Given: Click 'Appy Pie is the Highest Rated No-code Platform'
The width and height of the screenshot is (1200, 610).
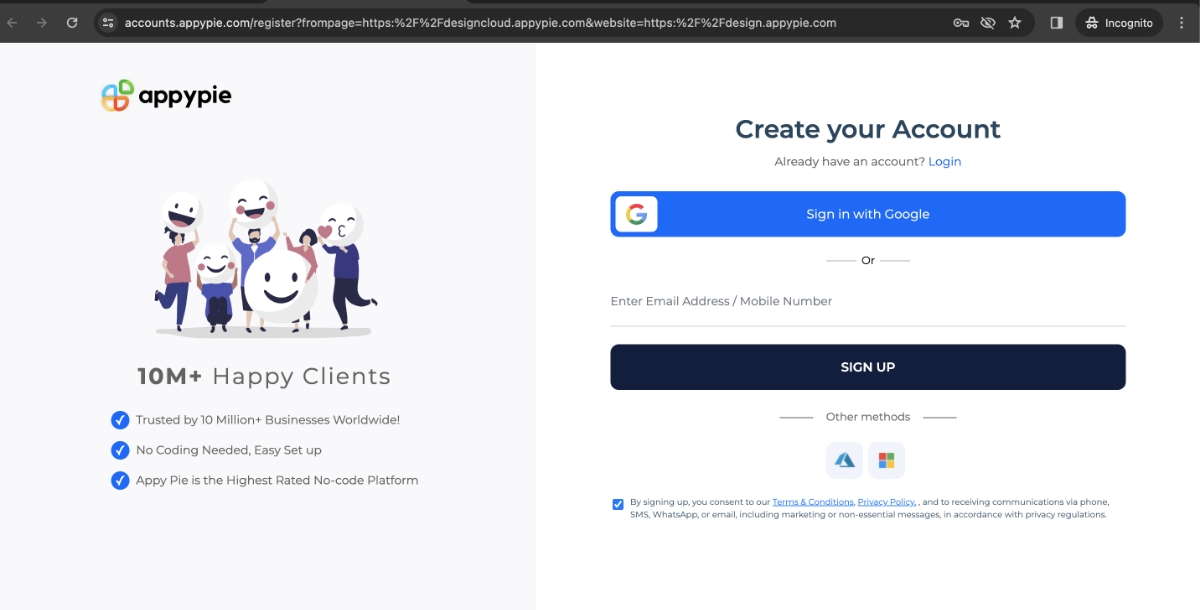Looking at the screenshot, I should pyautogui.click(x=277, y=480).
